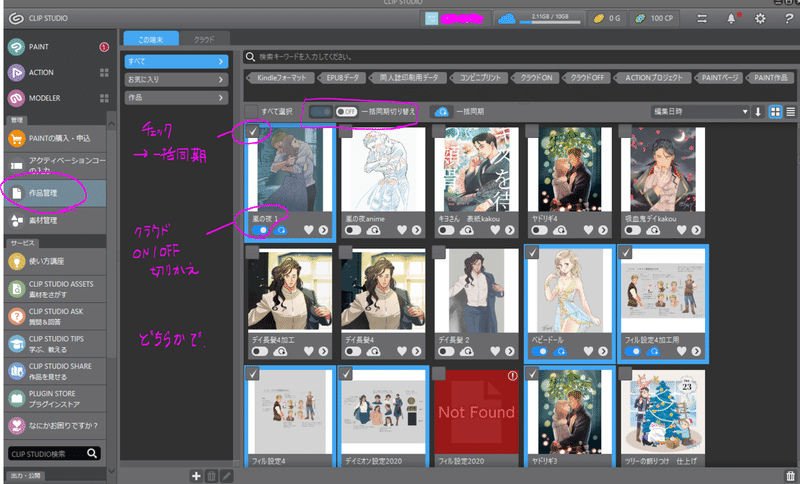Click storage usage progress bar
This screenshot has width=800, height=484.
[x=550, y=22]
